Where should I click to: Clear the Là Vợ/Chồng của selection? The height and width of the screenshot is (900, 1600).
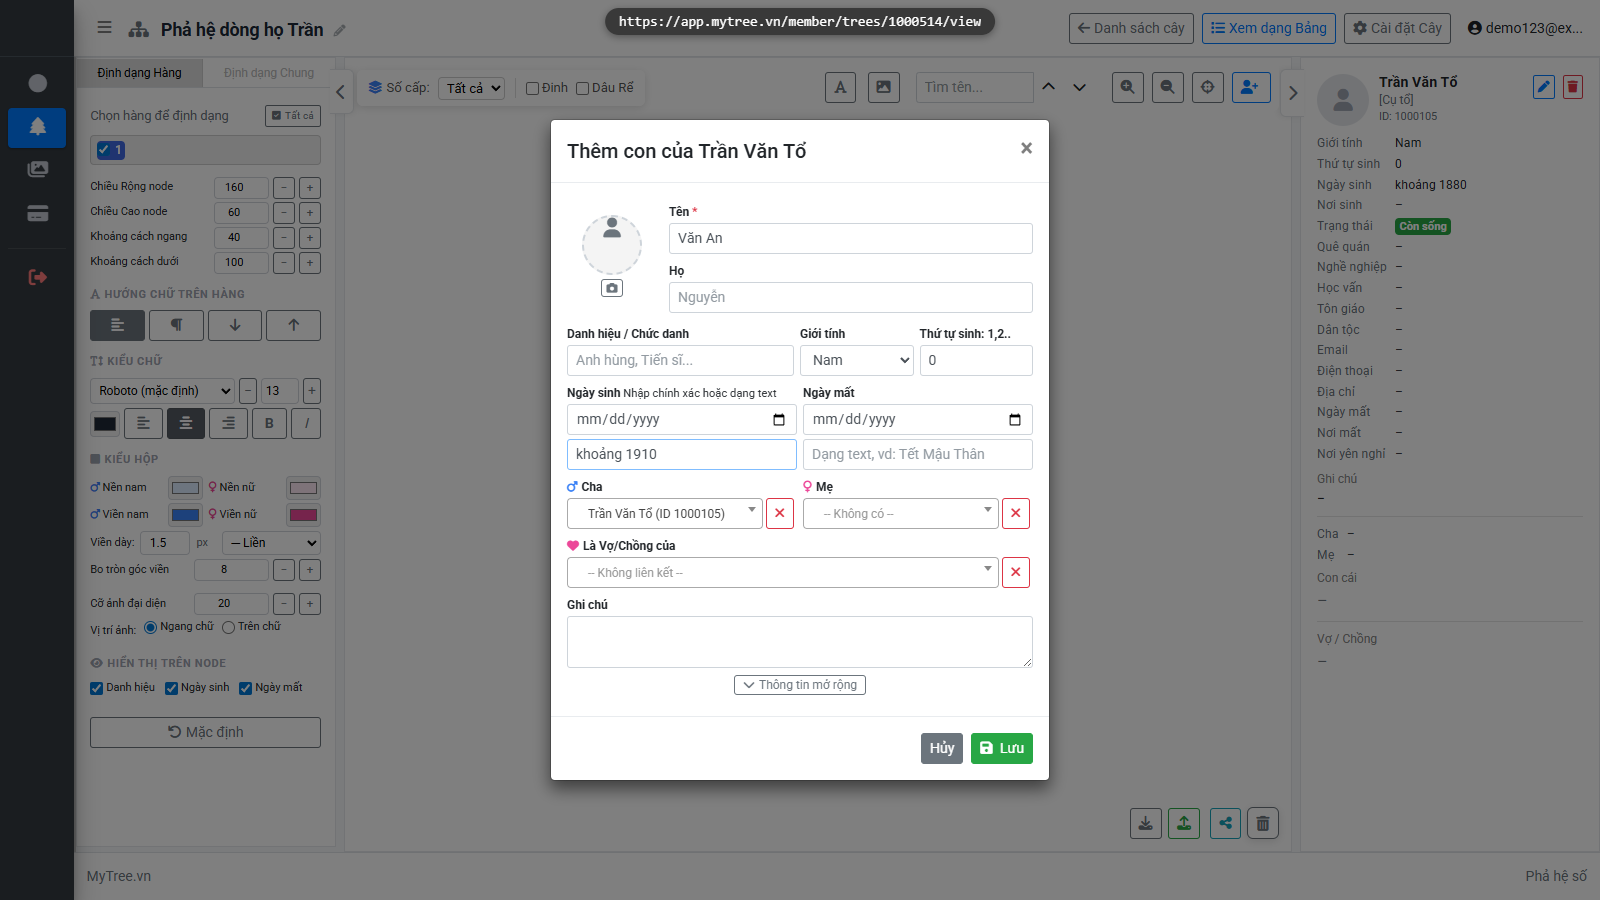[1016, 572]
